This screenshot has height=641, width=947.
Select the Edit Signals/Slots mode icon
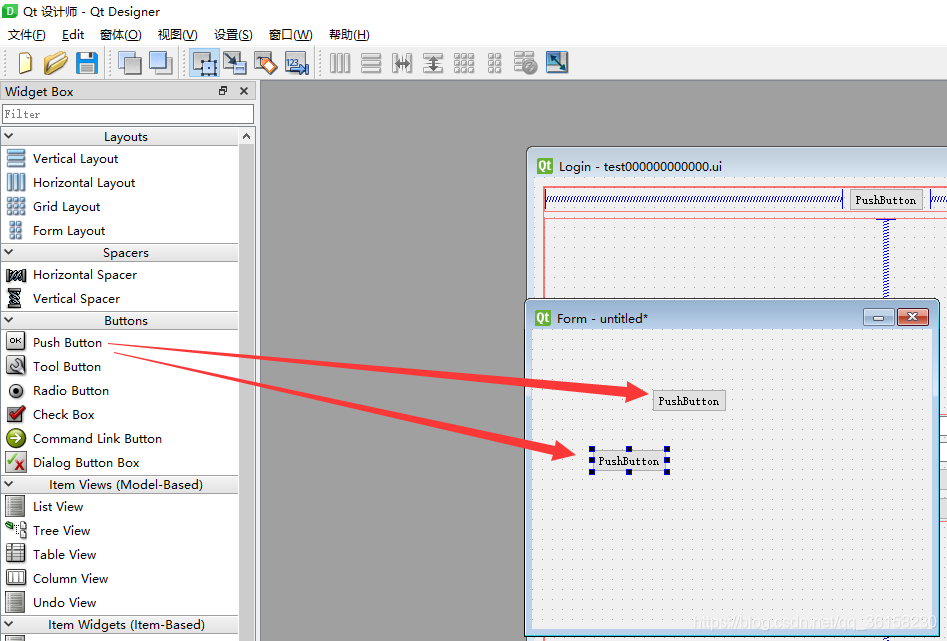coord(234,63)
